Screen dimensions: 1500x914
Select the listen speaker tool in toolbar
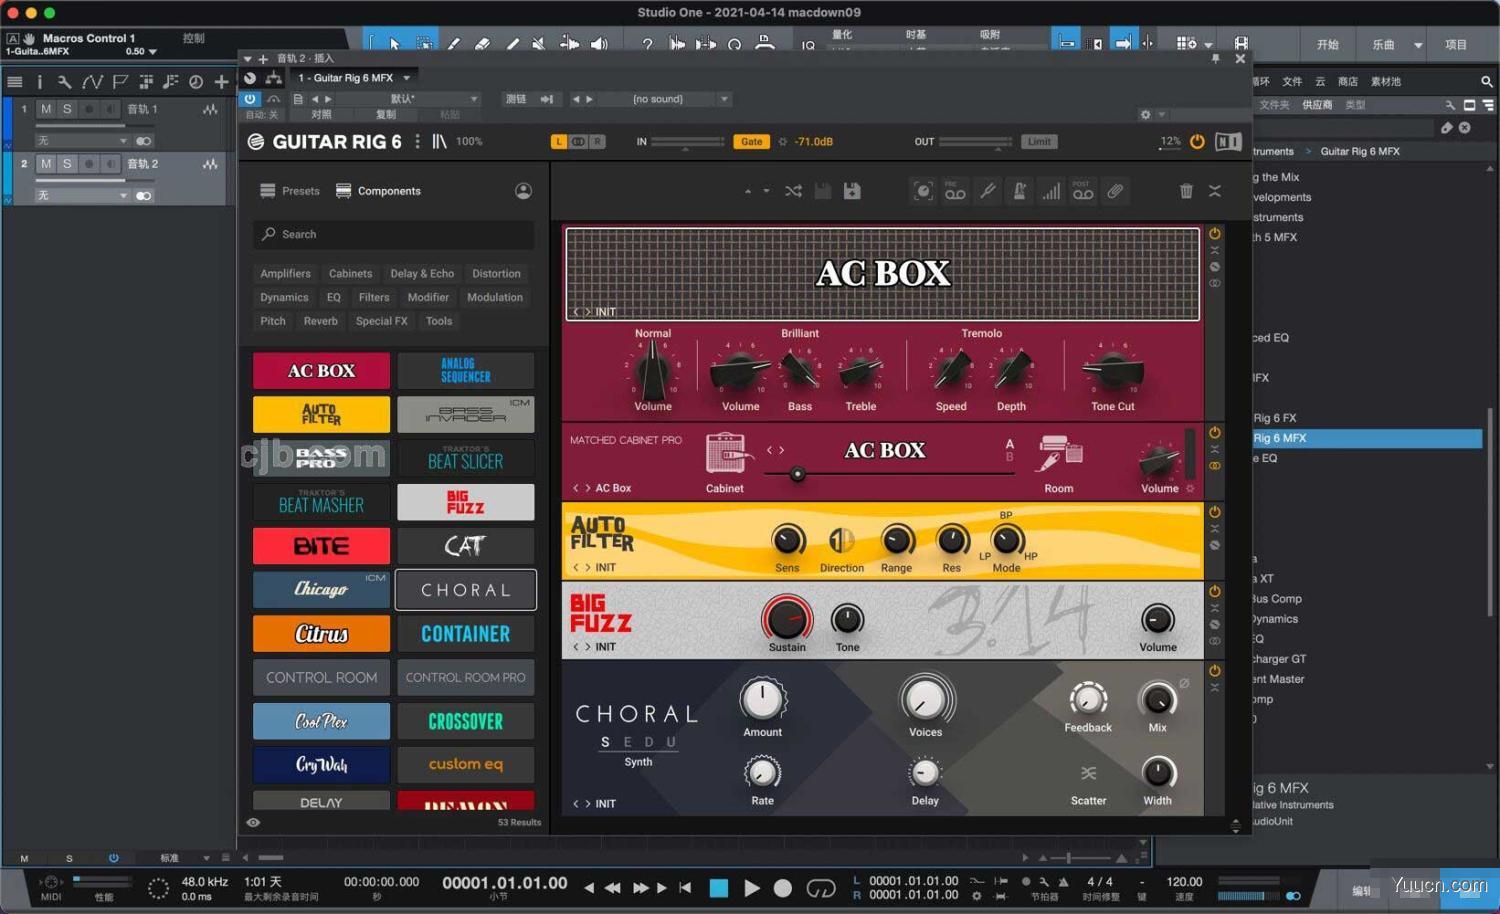click(599, 44)
